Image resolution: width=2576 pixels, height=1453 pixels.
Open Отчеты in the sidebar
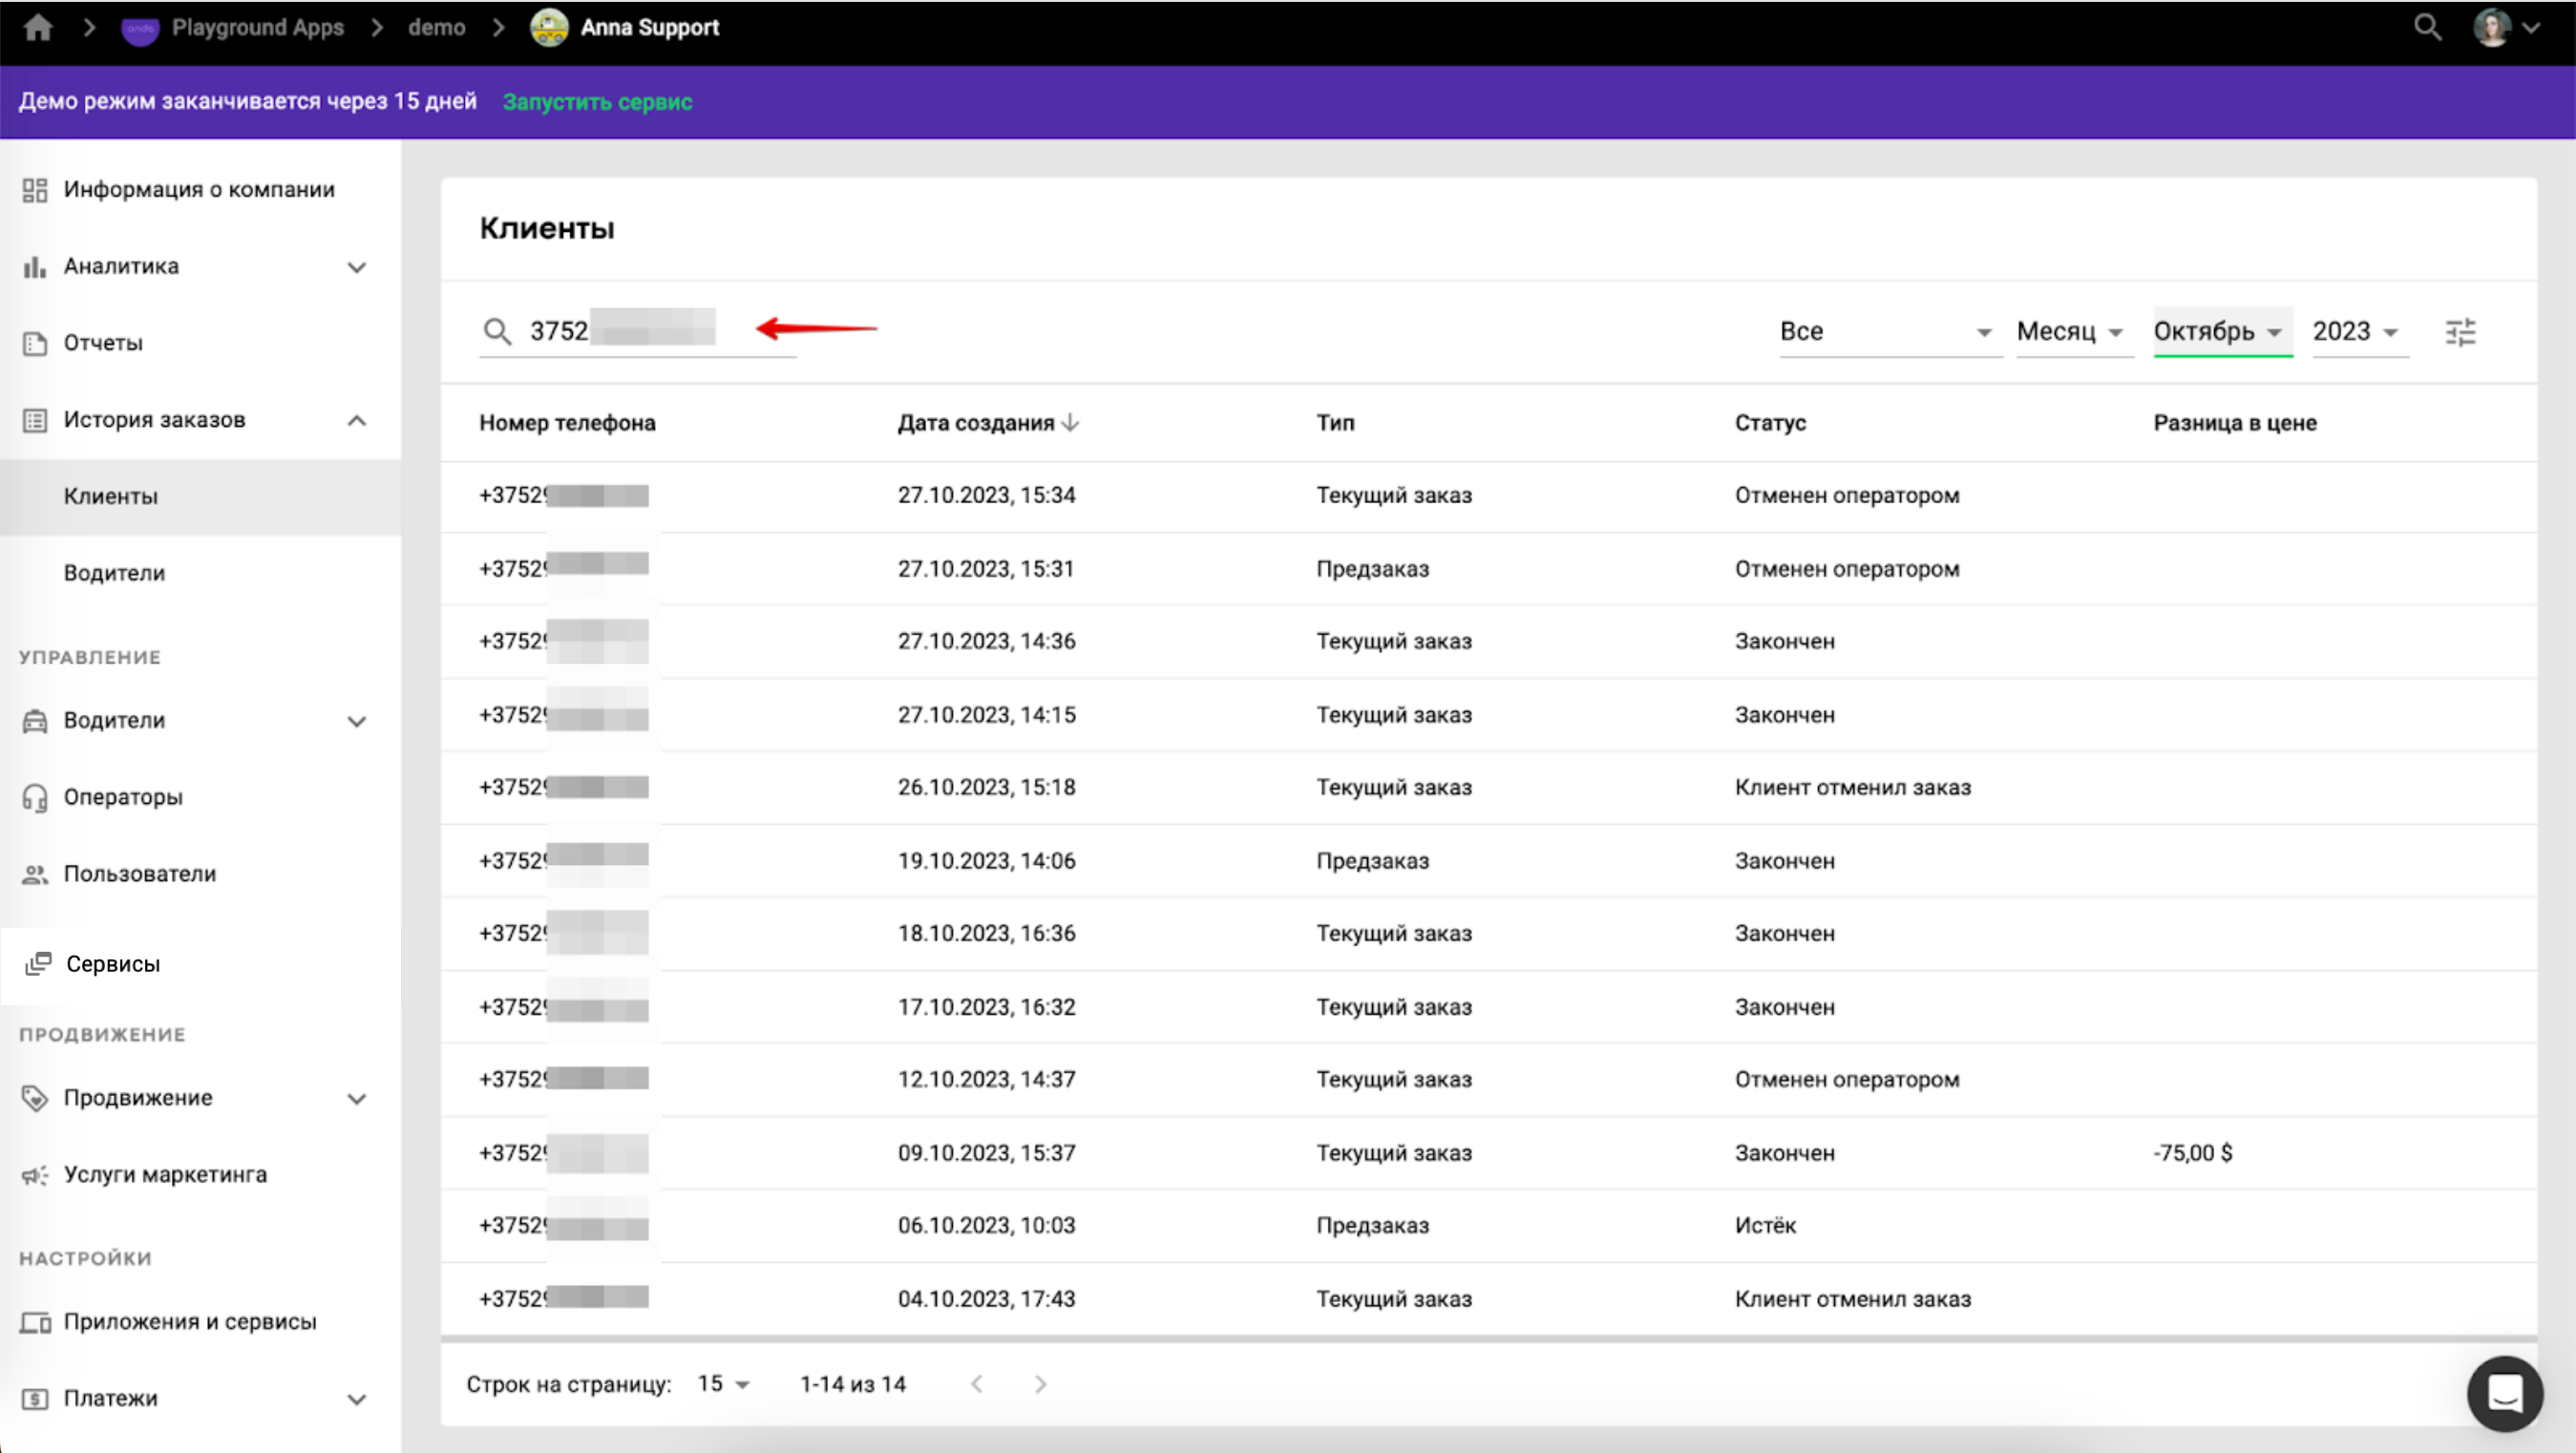102,343
